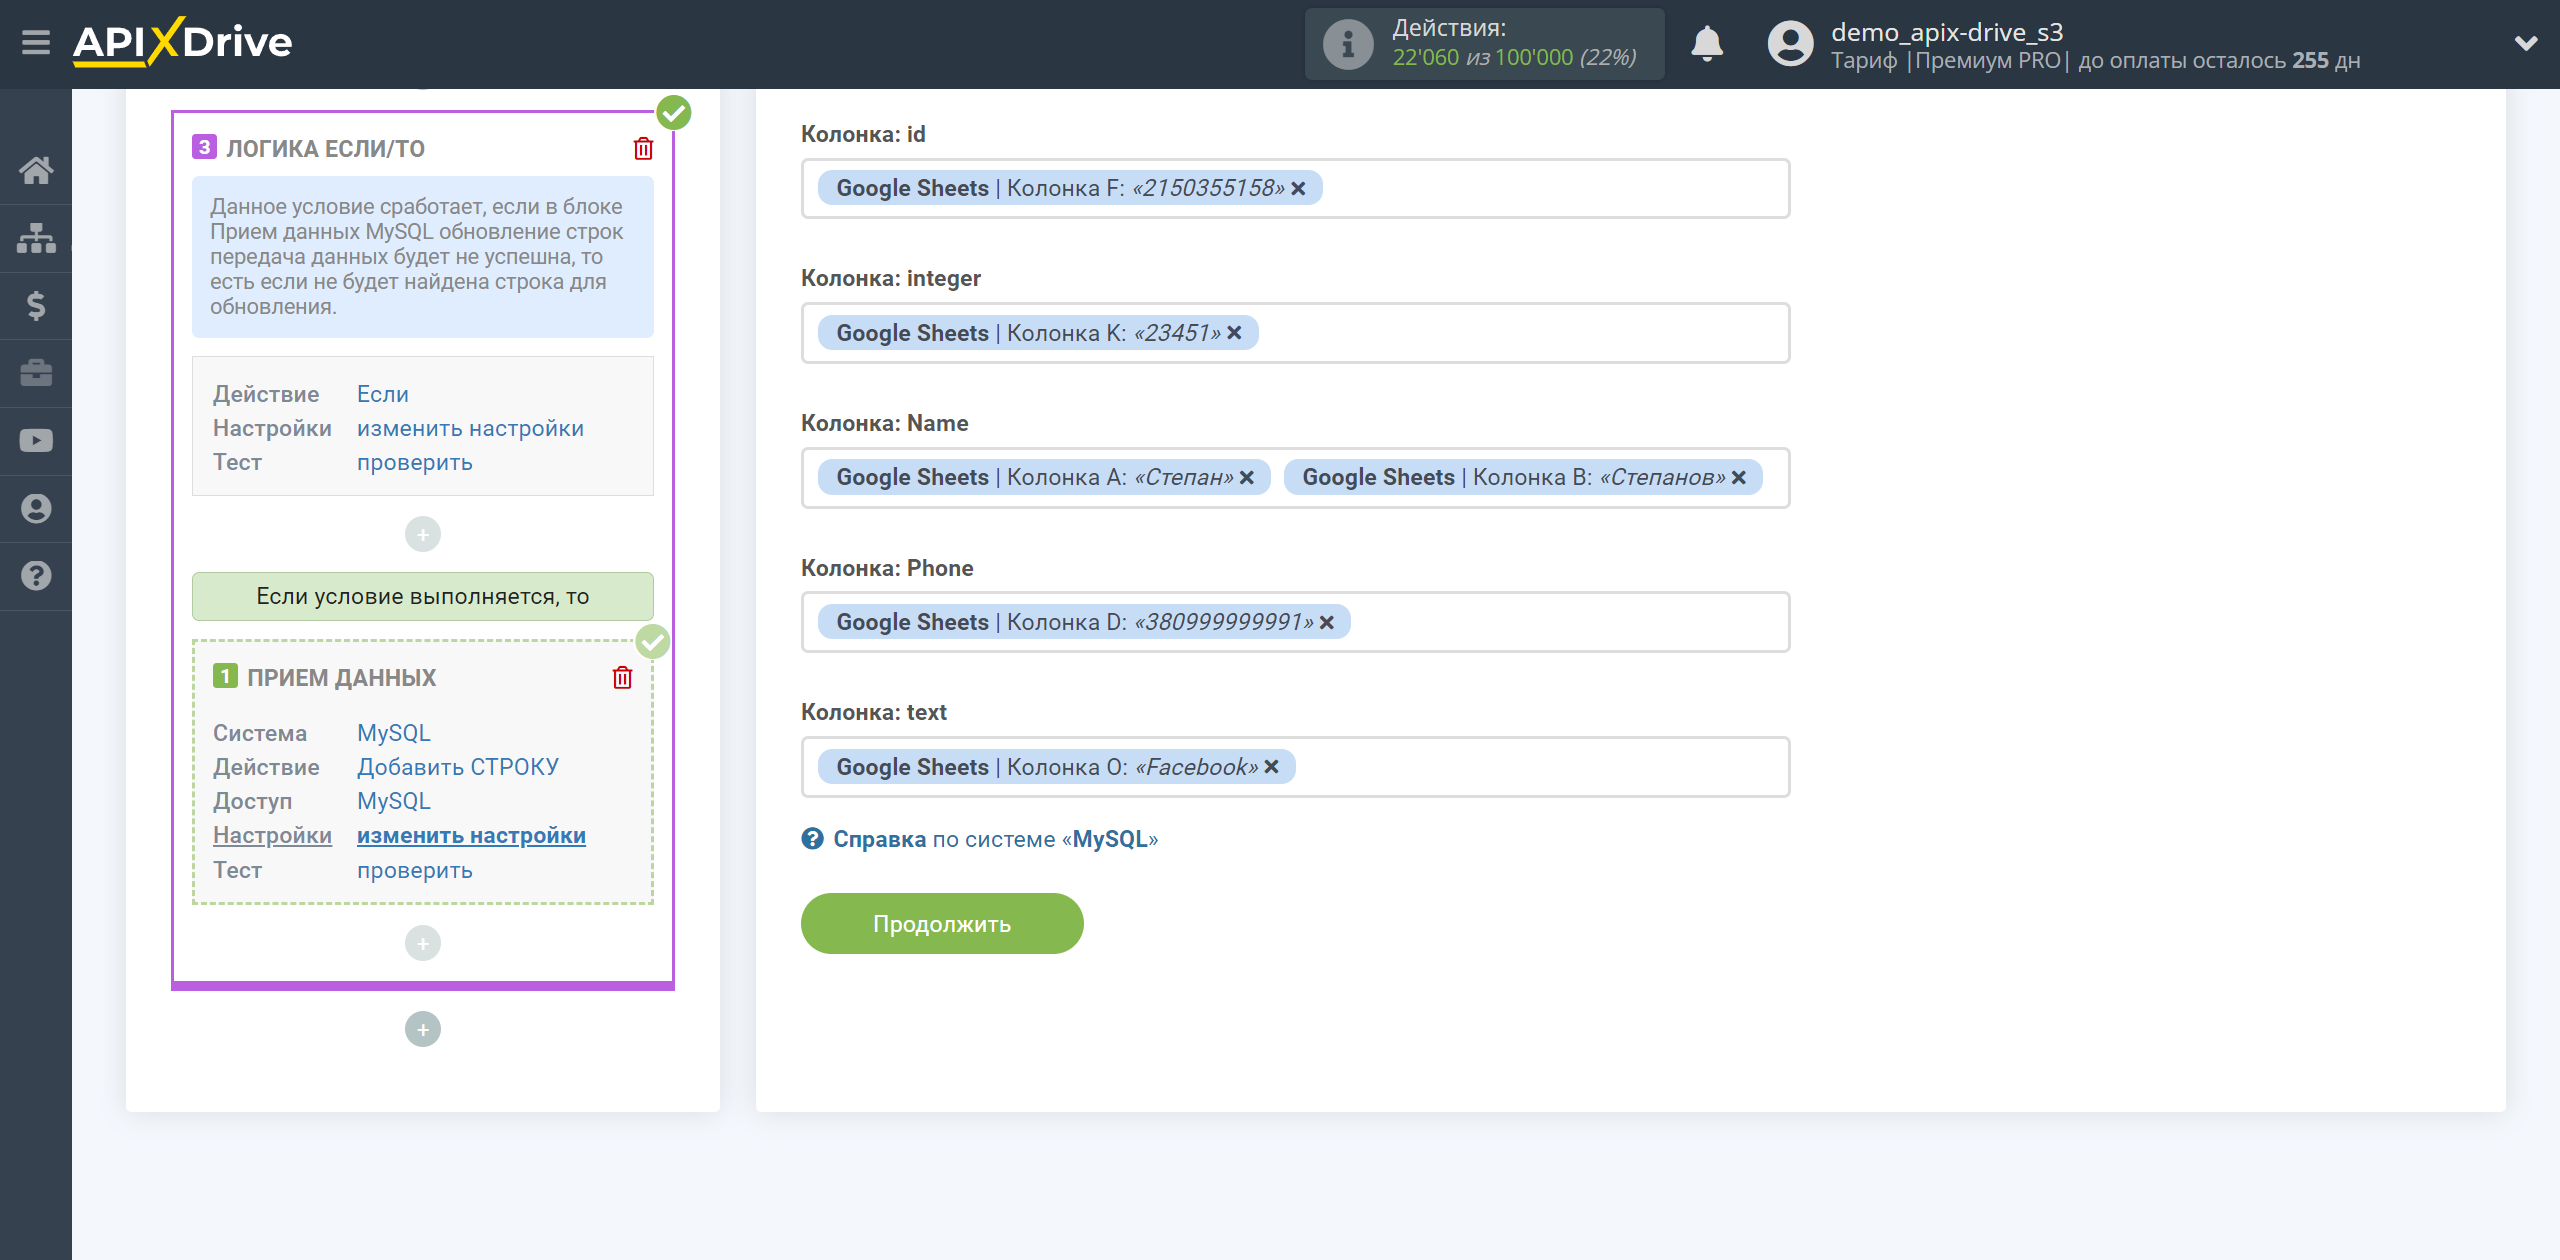2560x1260 pixels.
Task: Remove Колонка F tag from id field
Action: point(1298,189)
